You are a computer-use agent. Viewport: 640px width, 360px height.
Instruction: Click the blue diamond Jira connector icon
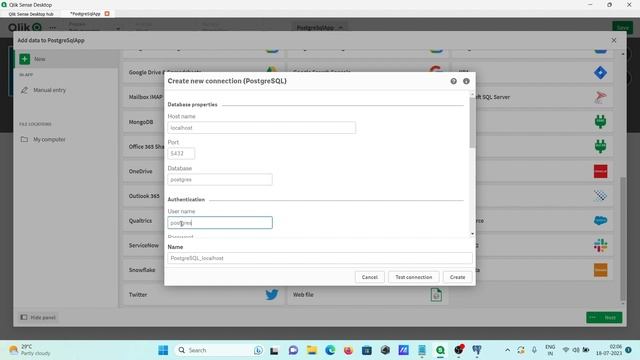pyautogui.click(x=600, y=73)
